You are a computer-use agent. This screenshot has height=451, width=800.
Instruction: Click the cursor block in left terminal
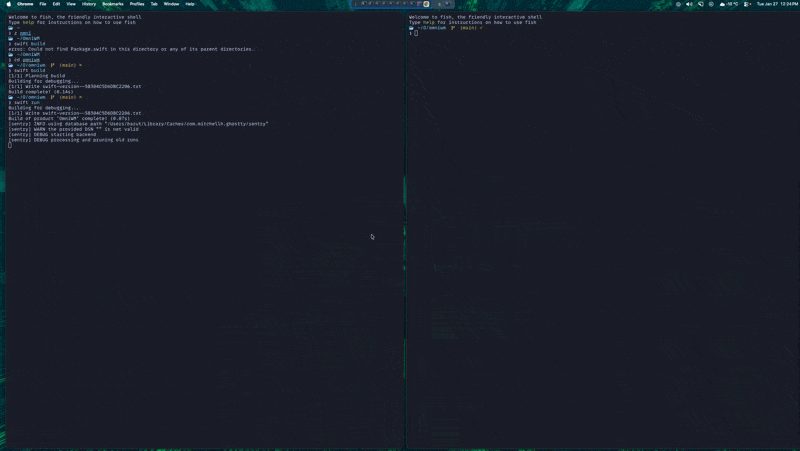[x=10, y=145]
